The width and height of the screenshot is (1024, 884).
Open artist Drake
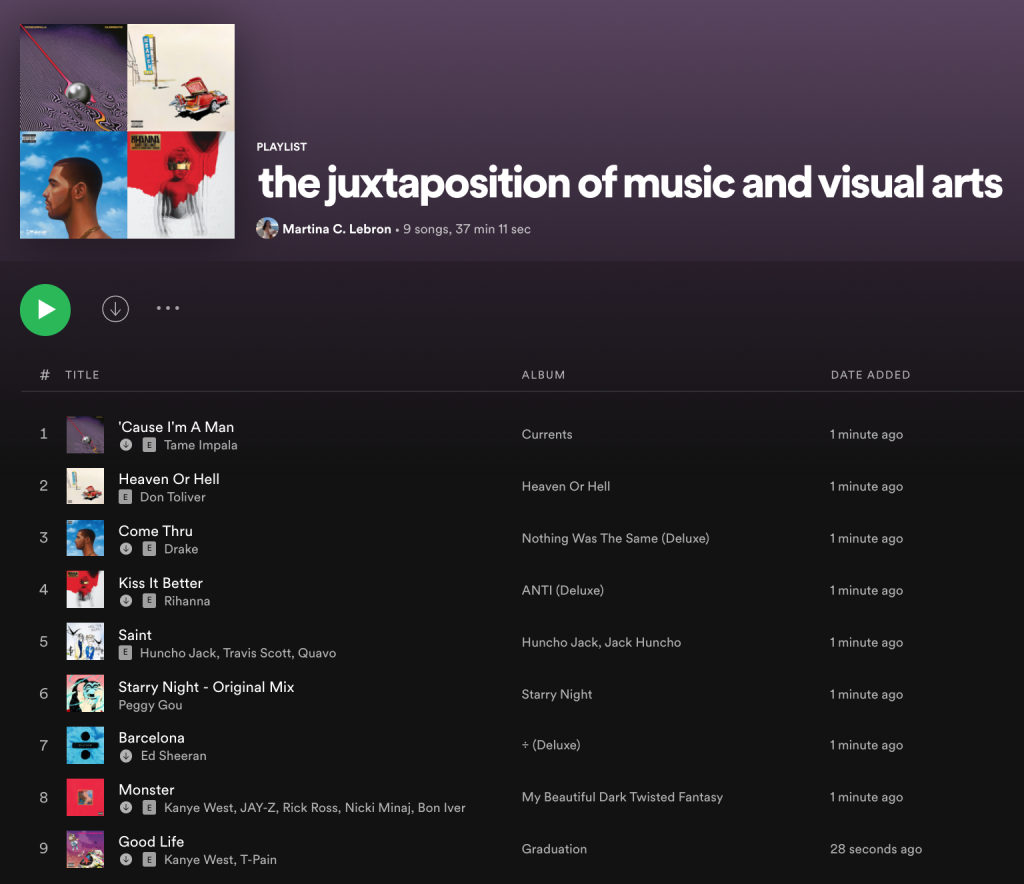click(x=181, y=549)
